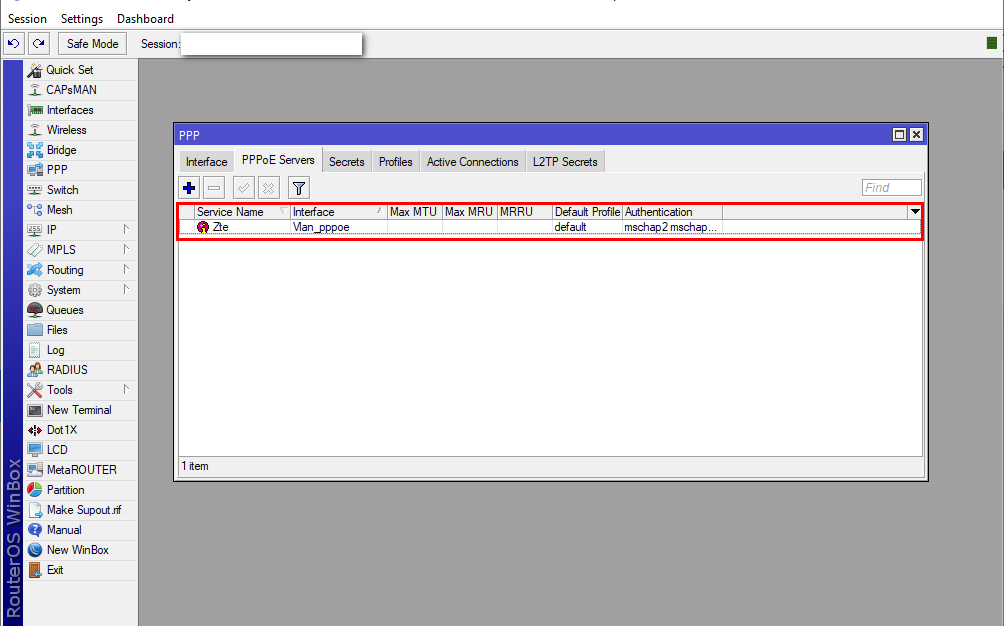Select the Zte service entry icon

pyautogui.click(x=203, y=227)
